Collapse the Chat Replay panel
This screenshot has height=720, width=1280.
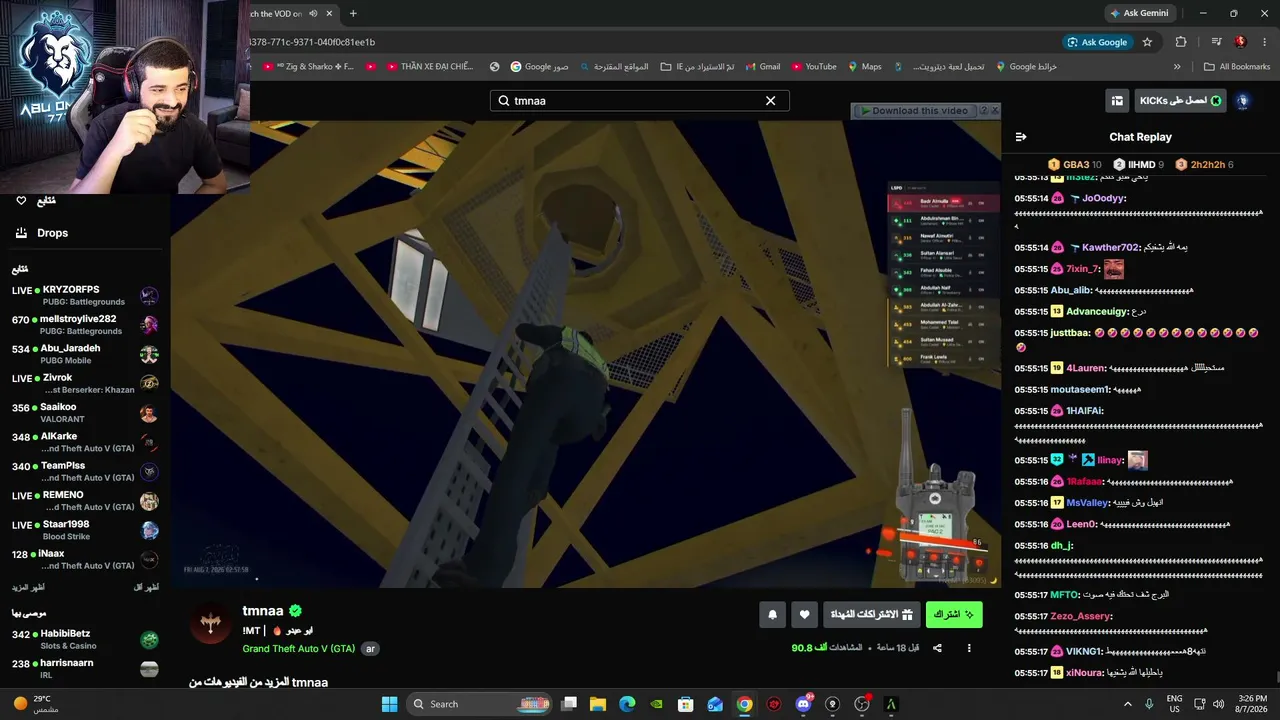point(1021,137)
